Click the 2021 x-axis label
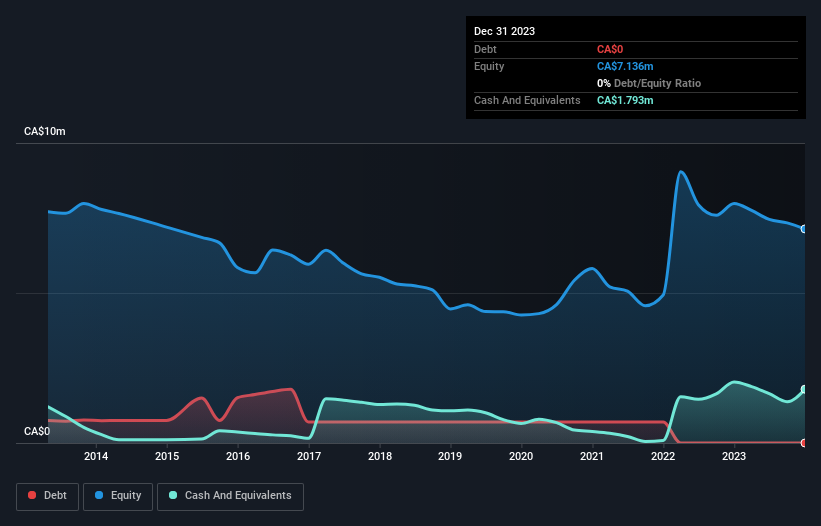Screen dimensions: 821x526 pos(592,456)
